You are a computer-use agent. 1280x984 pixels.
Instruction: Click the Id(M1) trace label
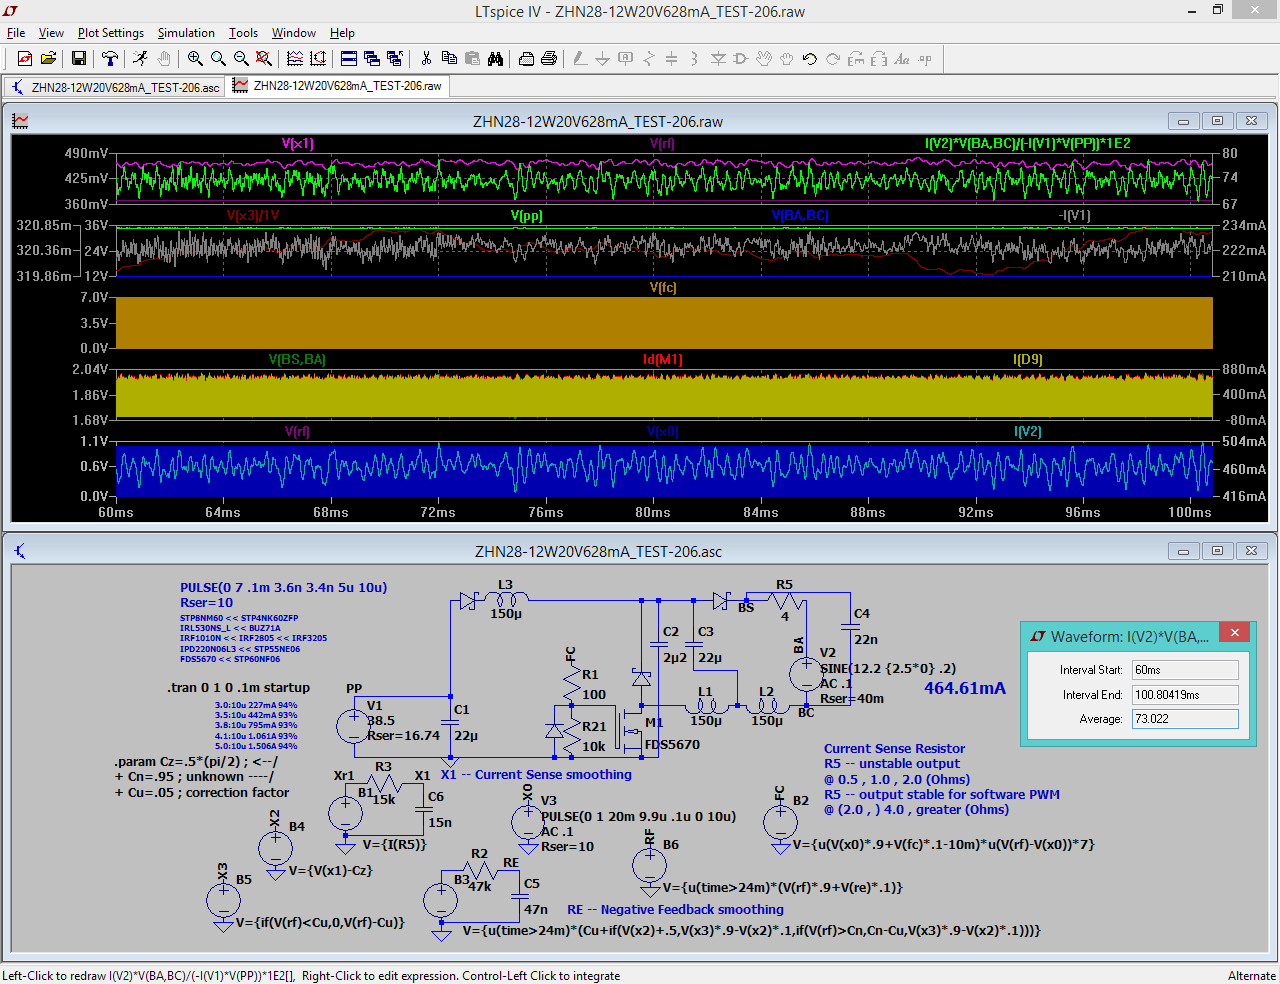pos(662,360)
